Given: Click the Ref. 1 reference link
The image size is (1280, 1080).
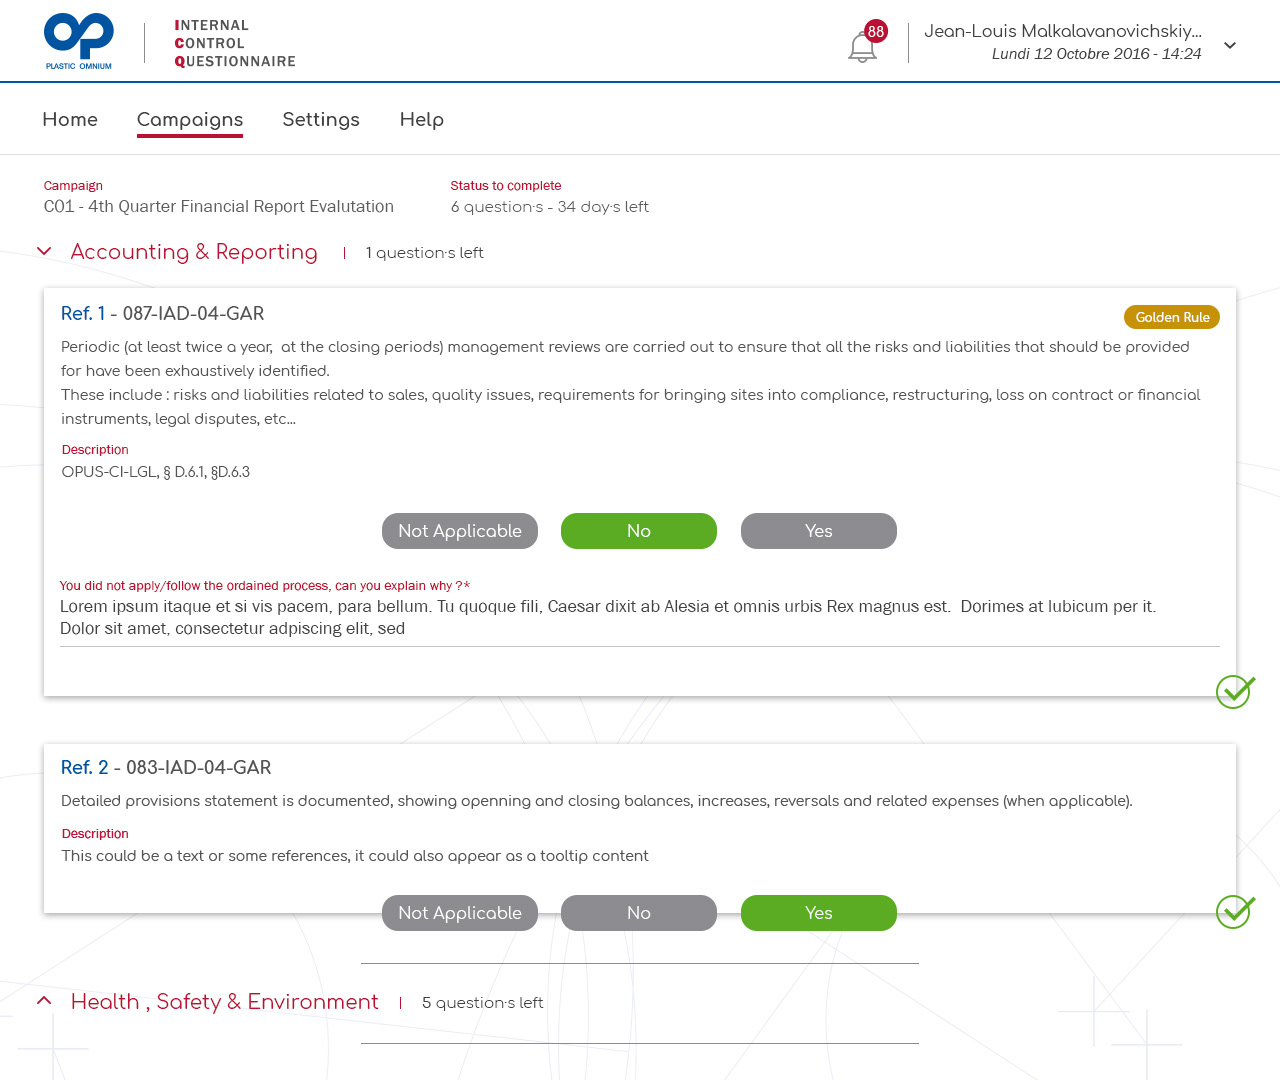Looking at the screenshot, I should pyautogui.click(x=83, y=314).
